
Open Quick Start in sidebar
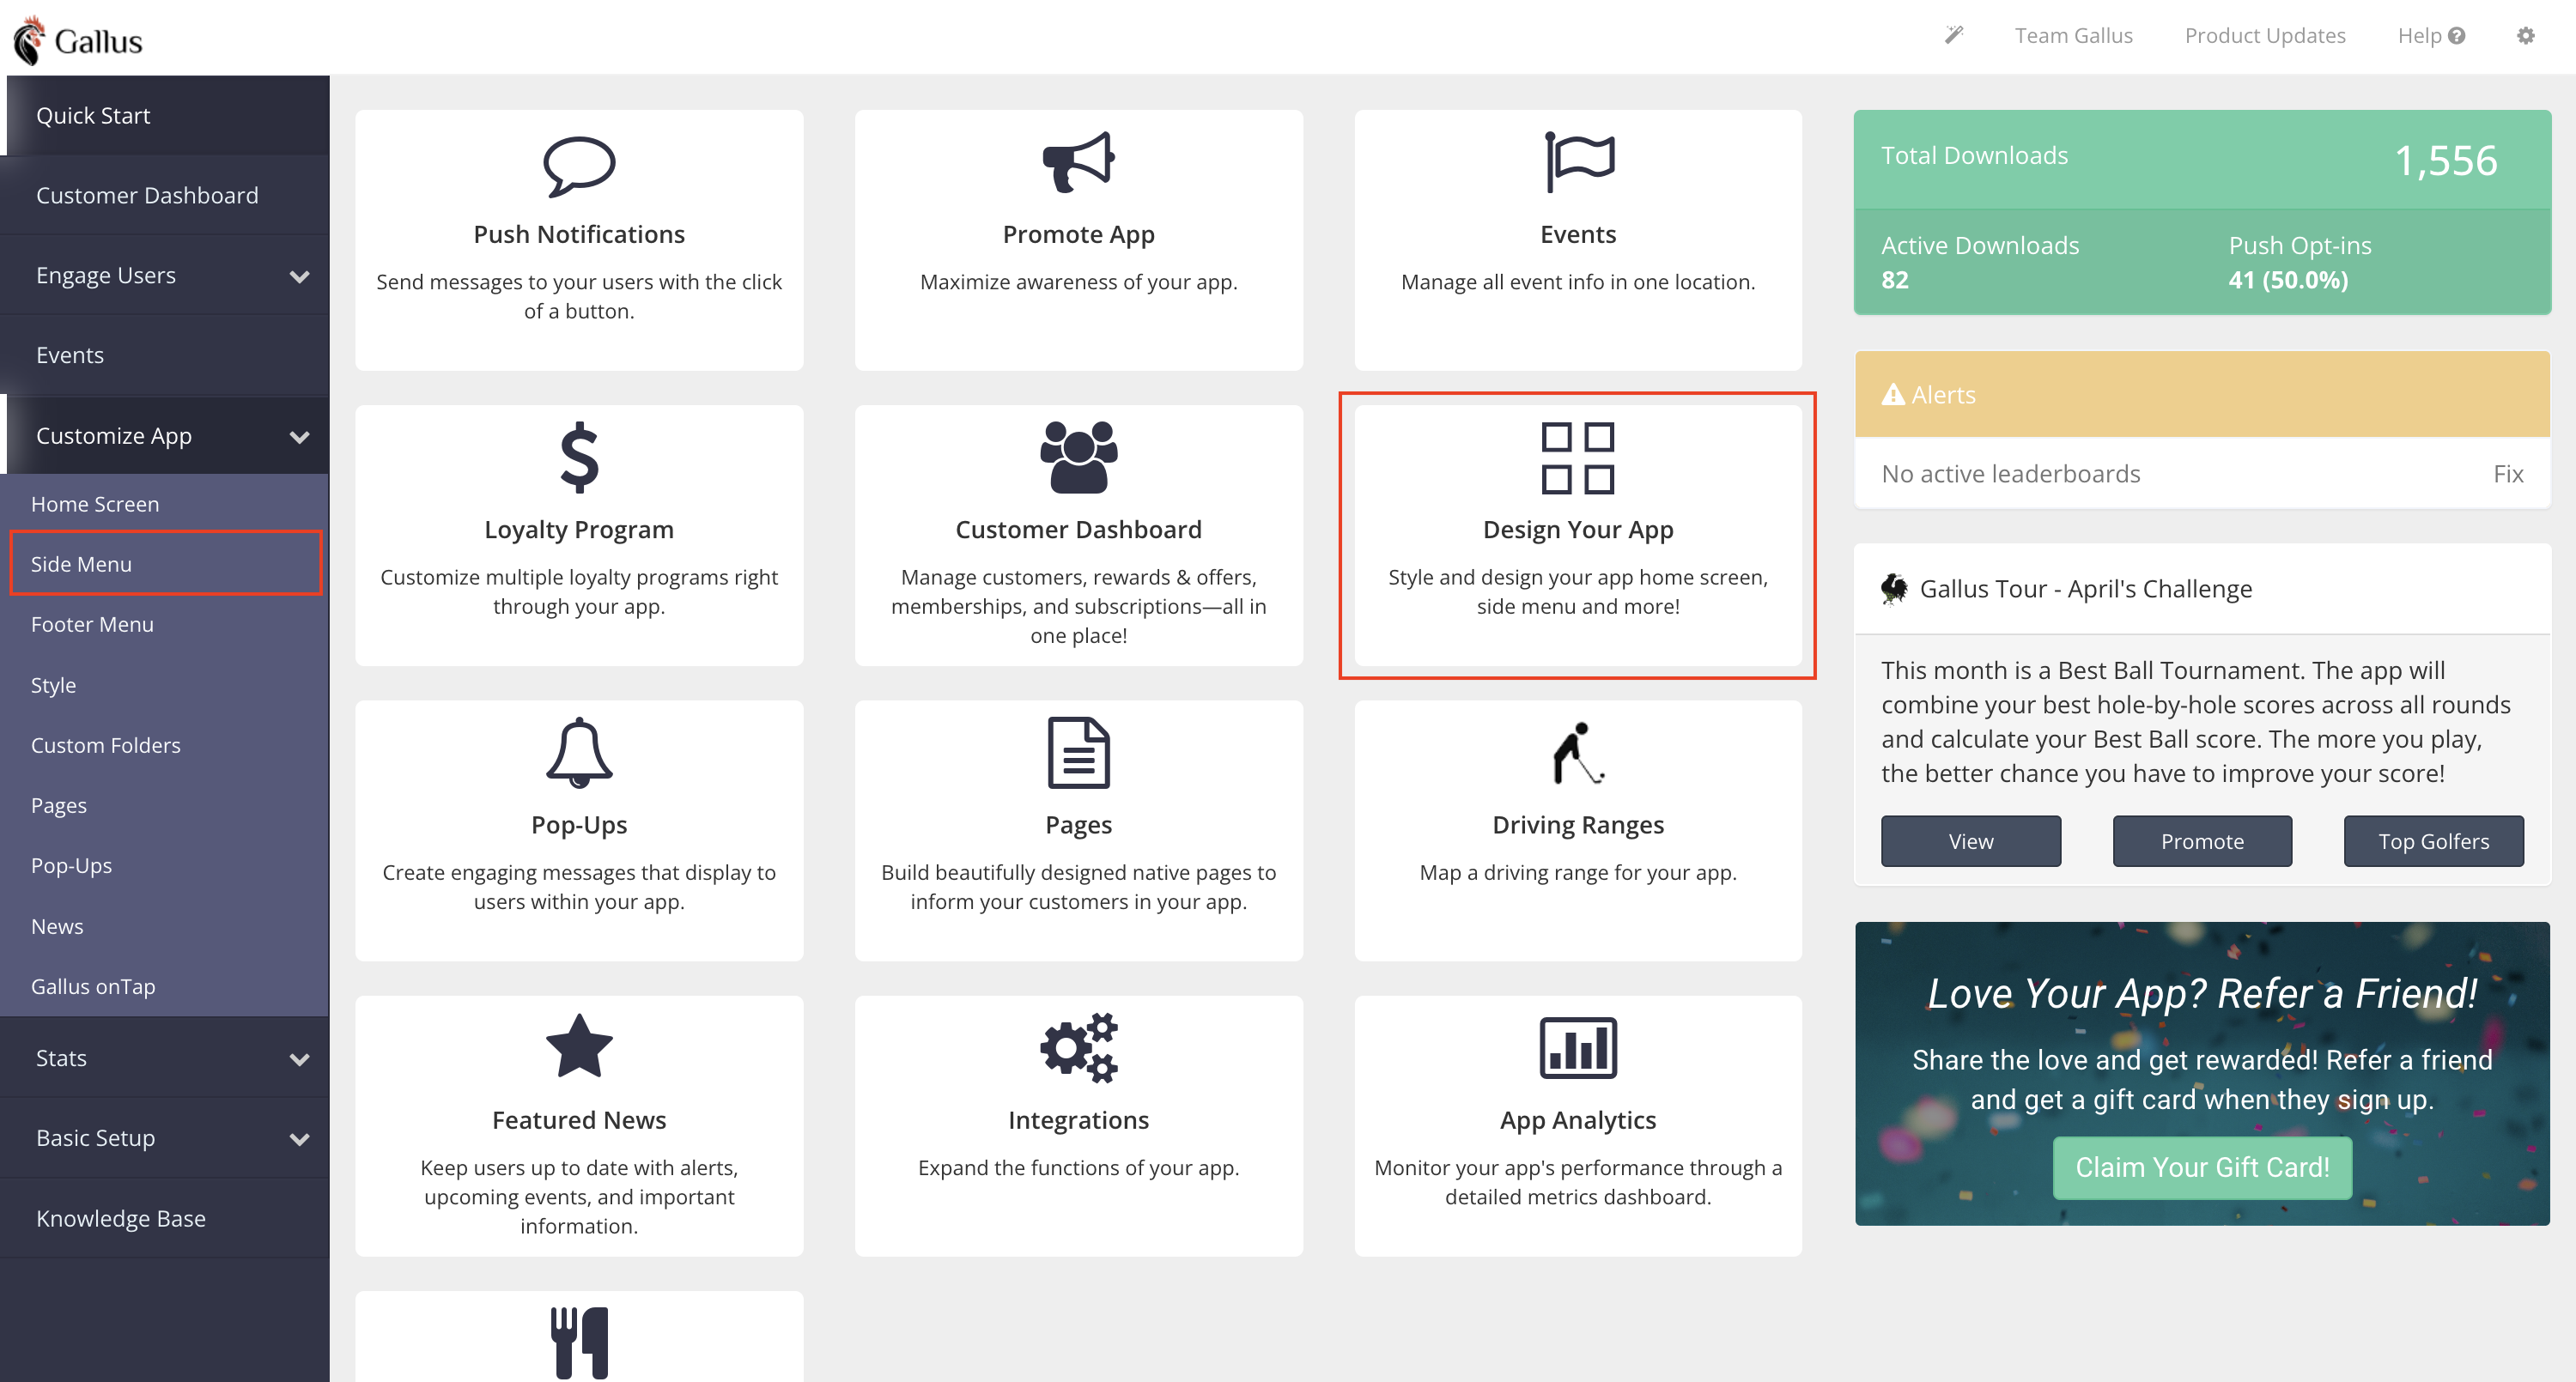(x=165, y=115)
